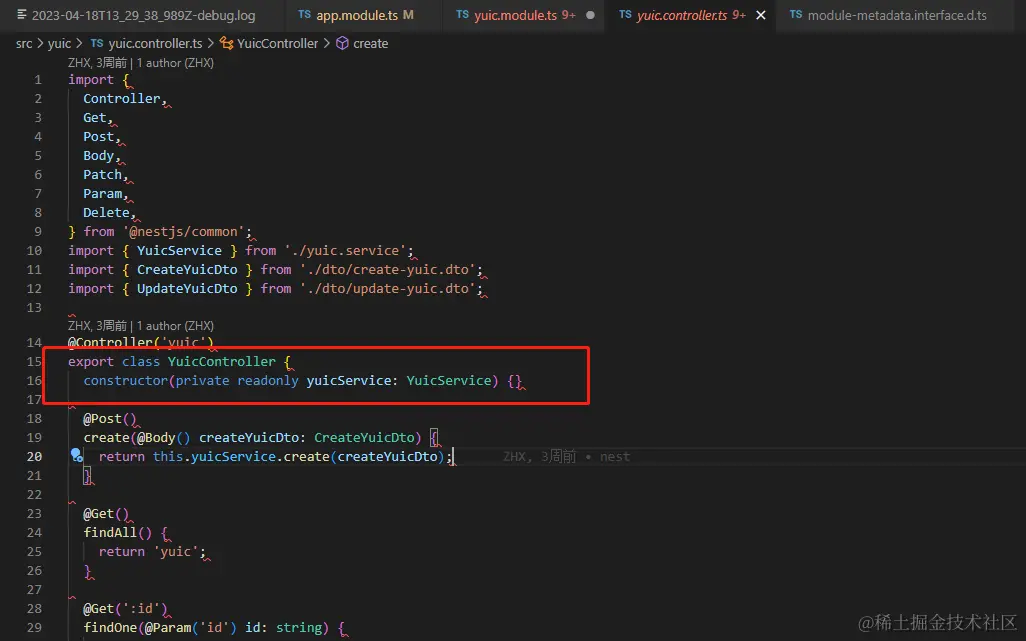1026x641 pixels.
Task: Click the '@nestjs/common' string on line 9
Action: click(183, 231)
